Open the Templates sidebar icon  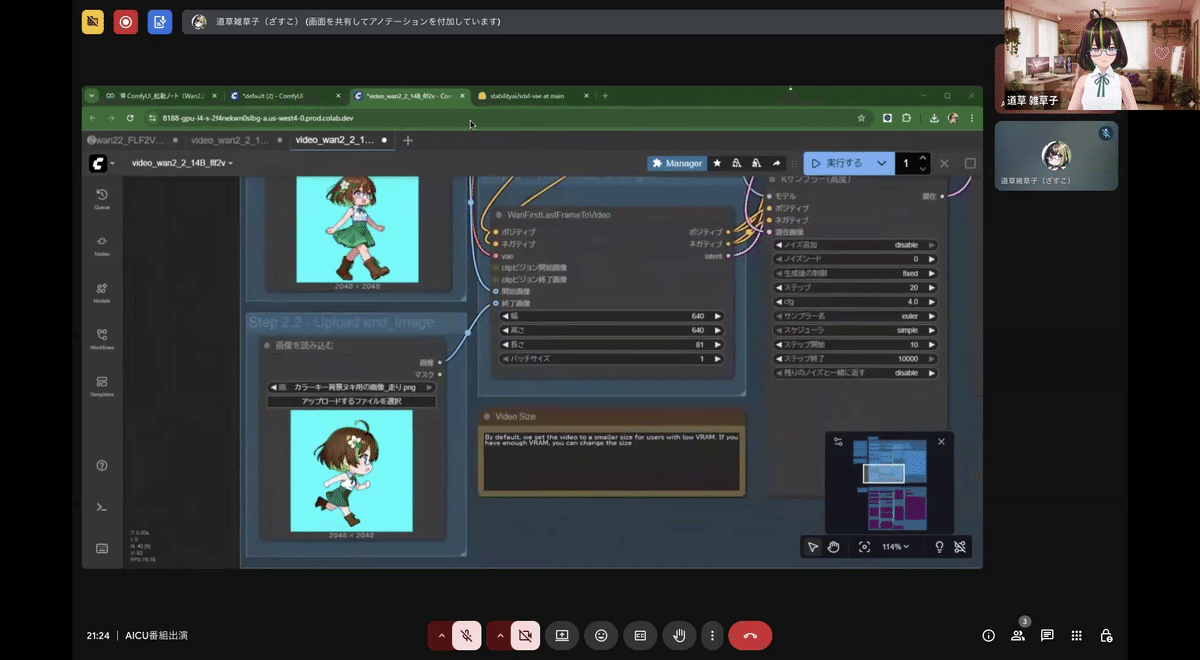(102, 385)
